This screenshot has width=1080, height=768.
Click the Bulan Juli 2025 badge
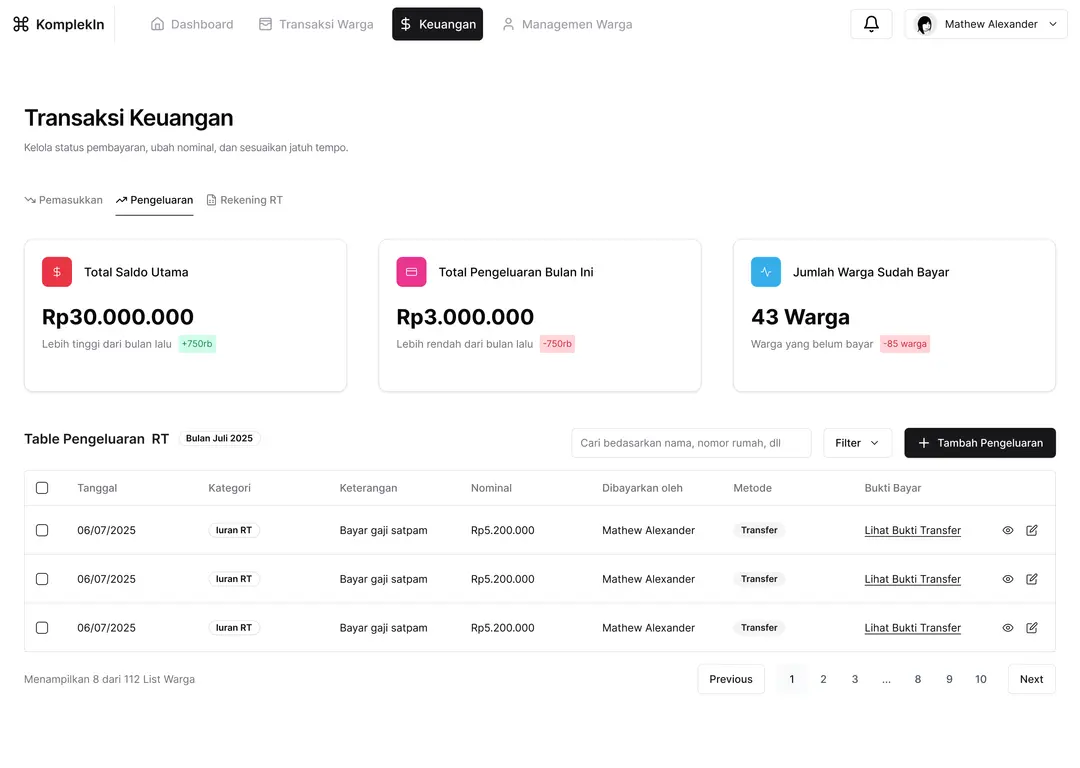[219, 439]
